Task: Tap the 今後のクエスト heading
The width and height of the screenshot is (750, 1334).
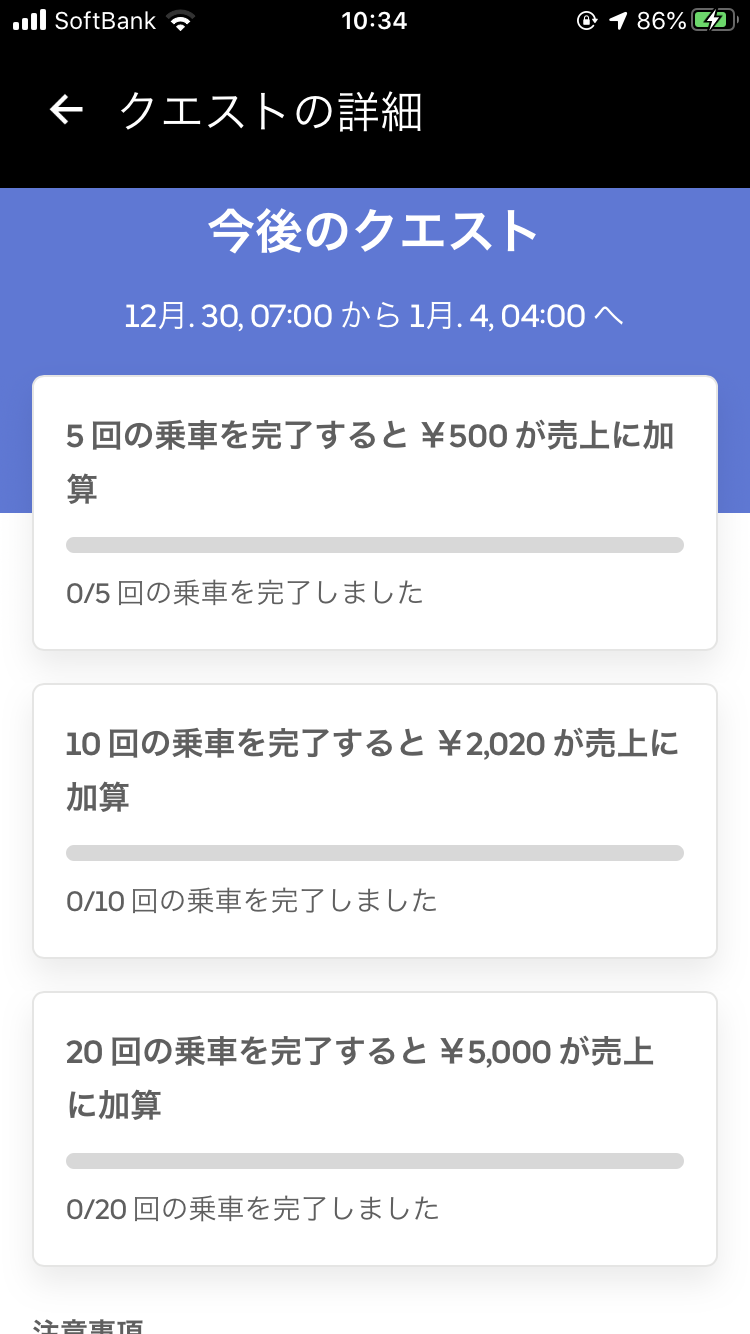Action: click(x=374, y=232)
